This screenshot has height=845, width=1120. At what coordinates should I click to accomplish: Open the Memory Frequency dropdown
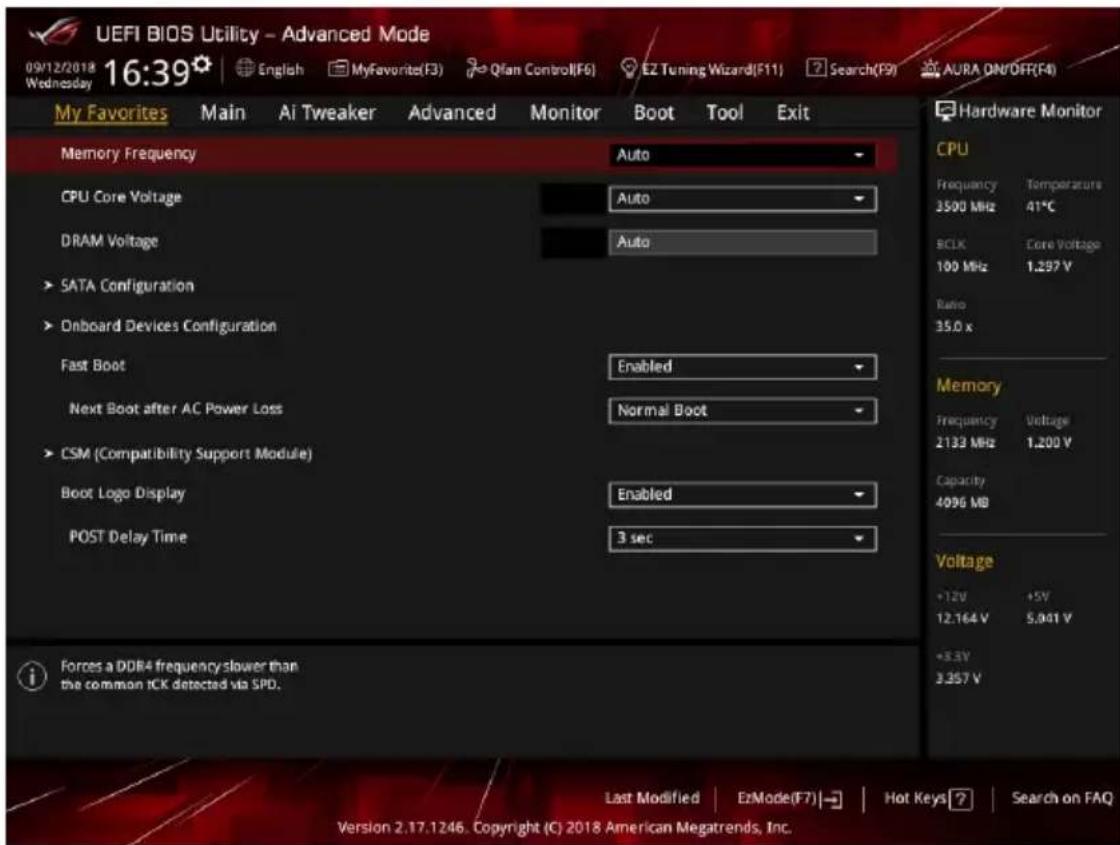742,155
